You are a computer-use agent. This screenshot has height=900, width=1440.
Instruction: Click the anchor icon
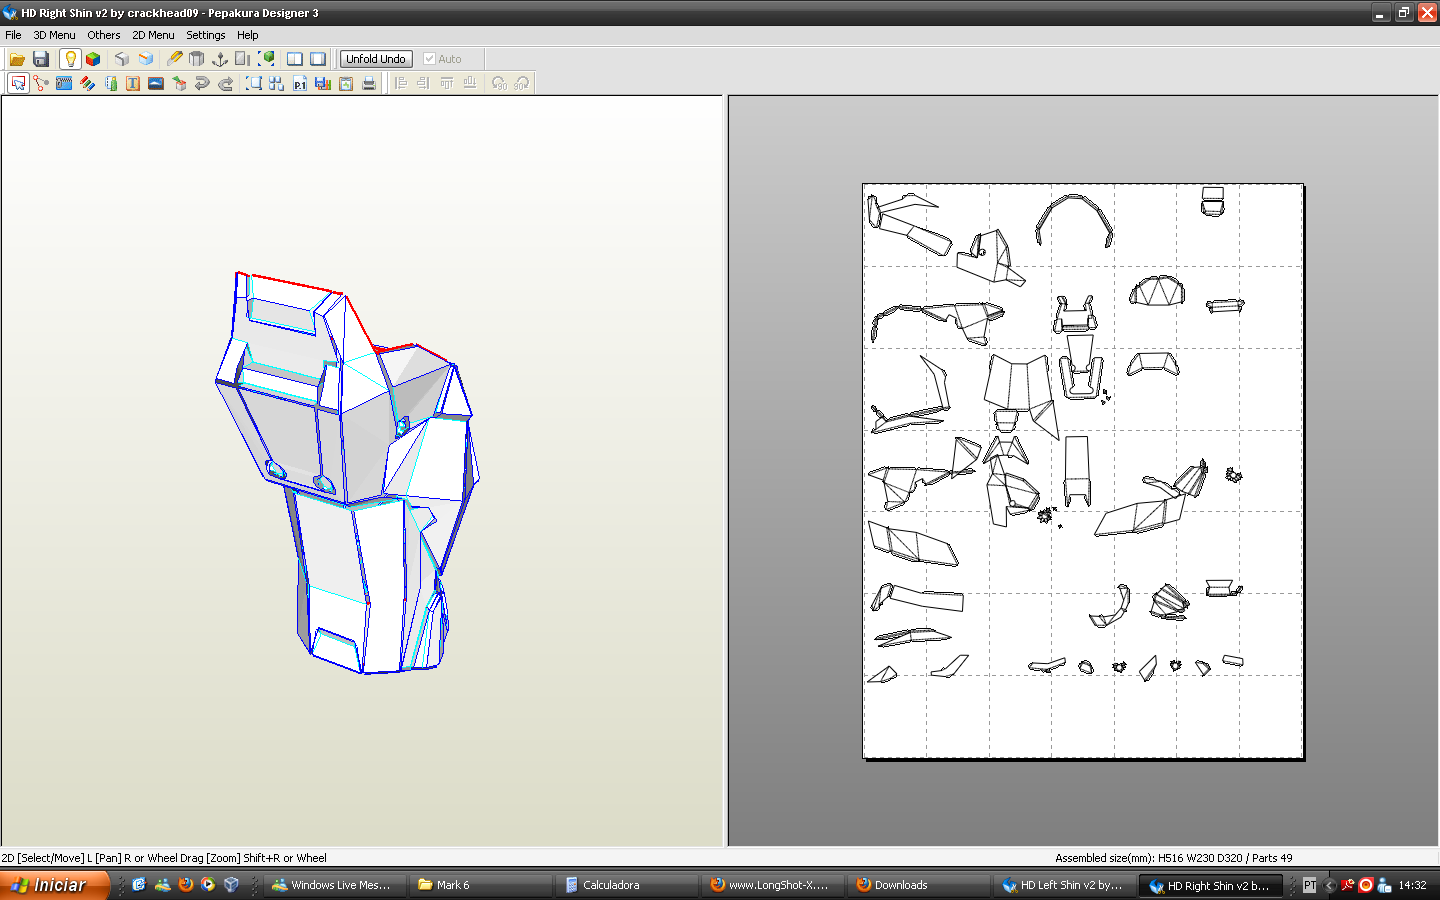[x=220, y=59]
